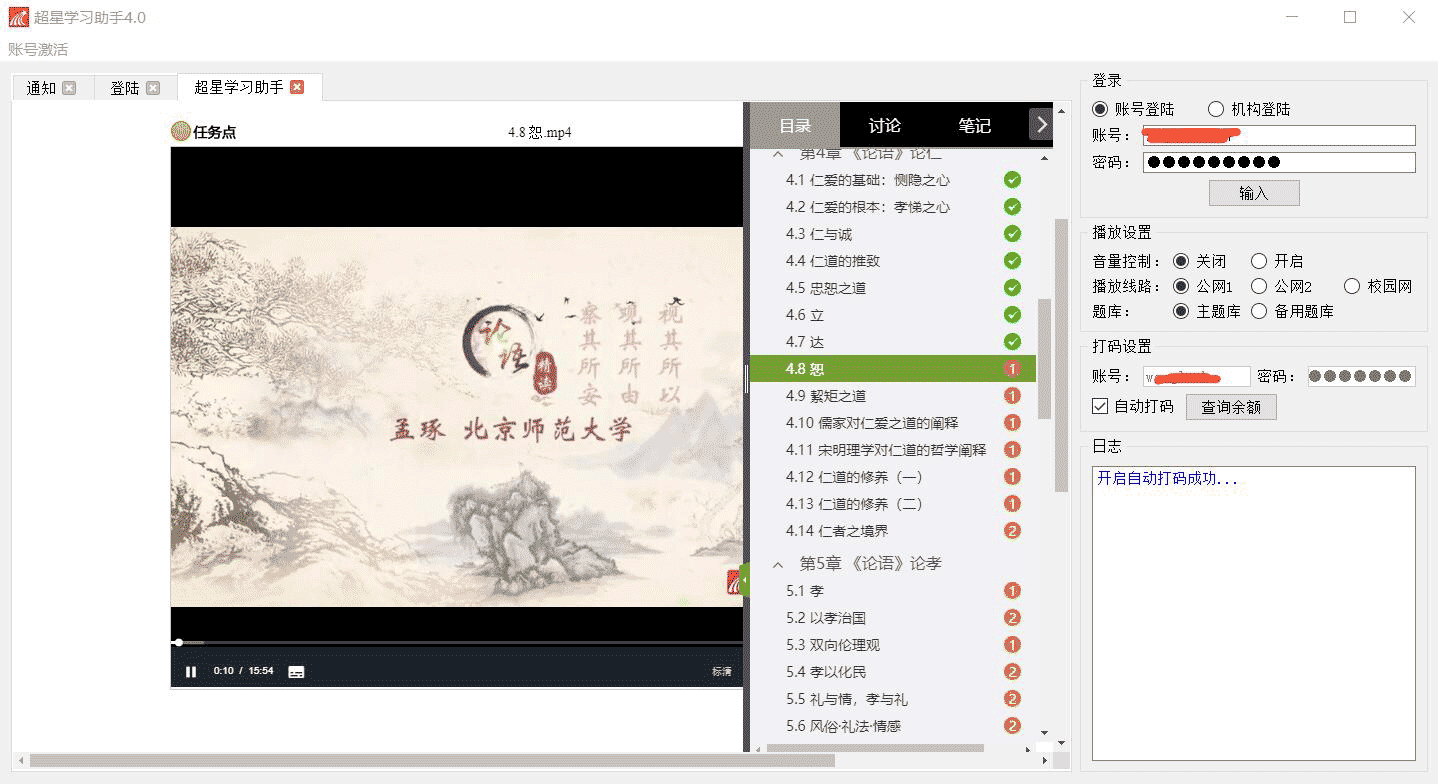
Task: Close the 登陆 tab
Action: pos(153,88)
